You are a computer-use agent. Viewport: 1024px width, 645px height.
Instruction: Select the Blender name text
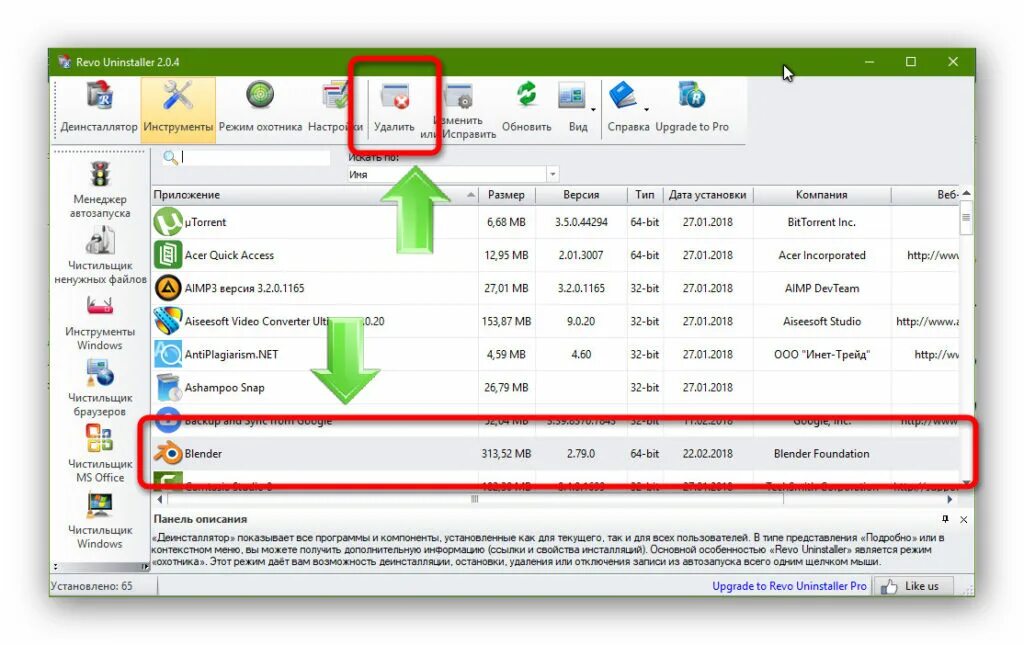point(203,453)
